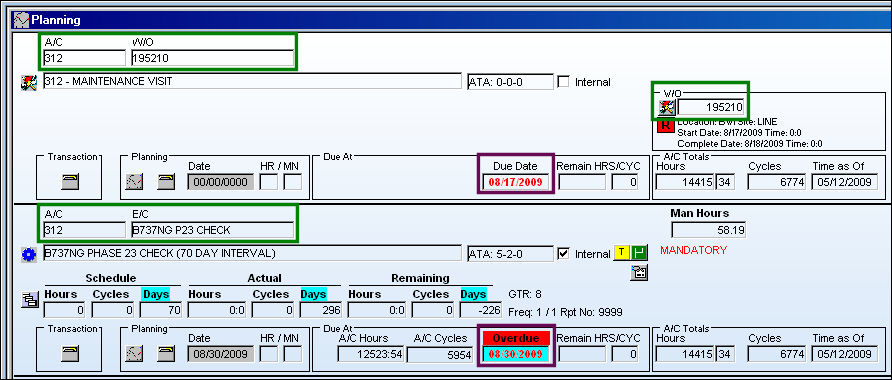The height and width of the screenshot is (380, 892).
Task: Click the ATA: 5-2-0 field
Action: (510, 253)
